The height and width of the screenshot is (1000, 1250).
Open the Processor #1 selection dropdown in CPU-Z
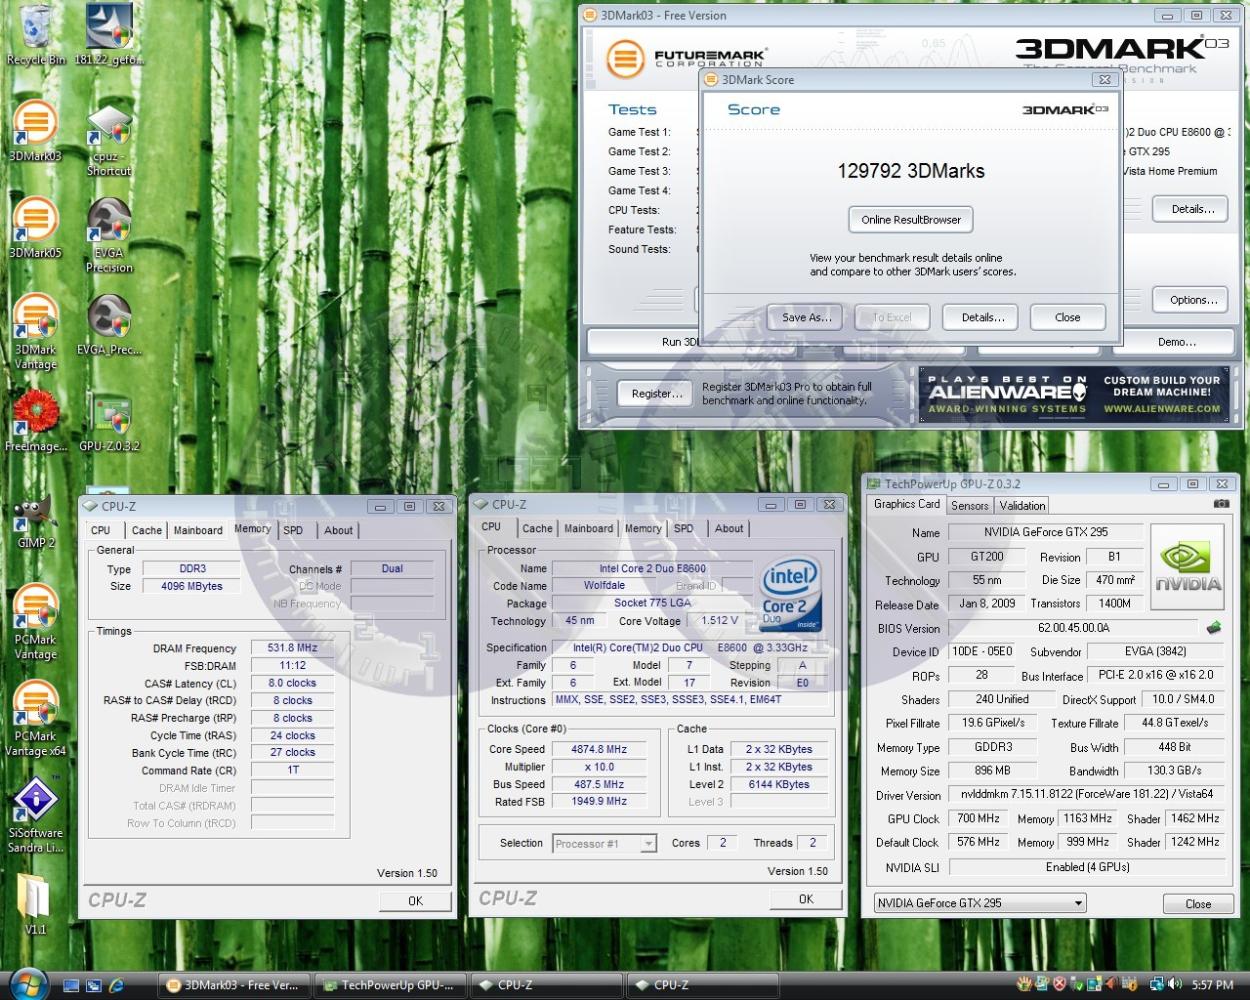[605, 843]
